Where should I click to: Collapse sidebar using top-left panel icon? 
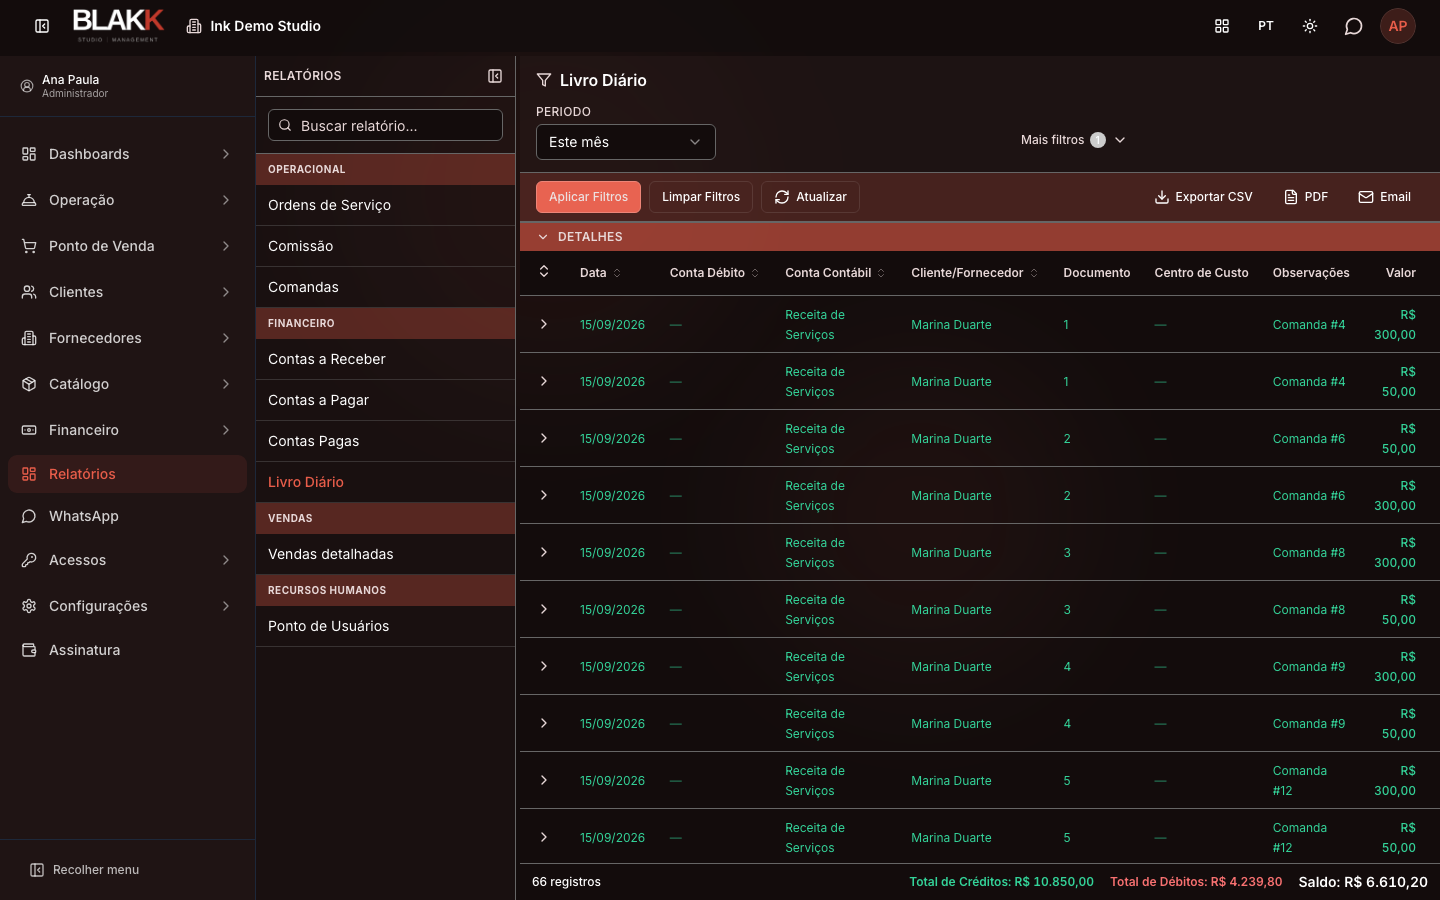tap(42, 26)
